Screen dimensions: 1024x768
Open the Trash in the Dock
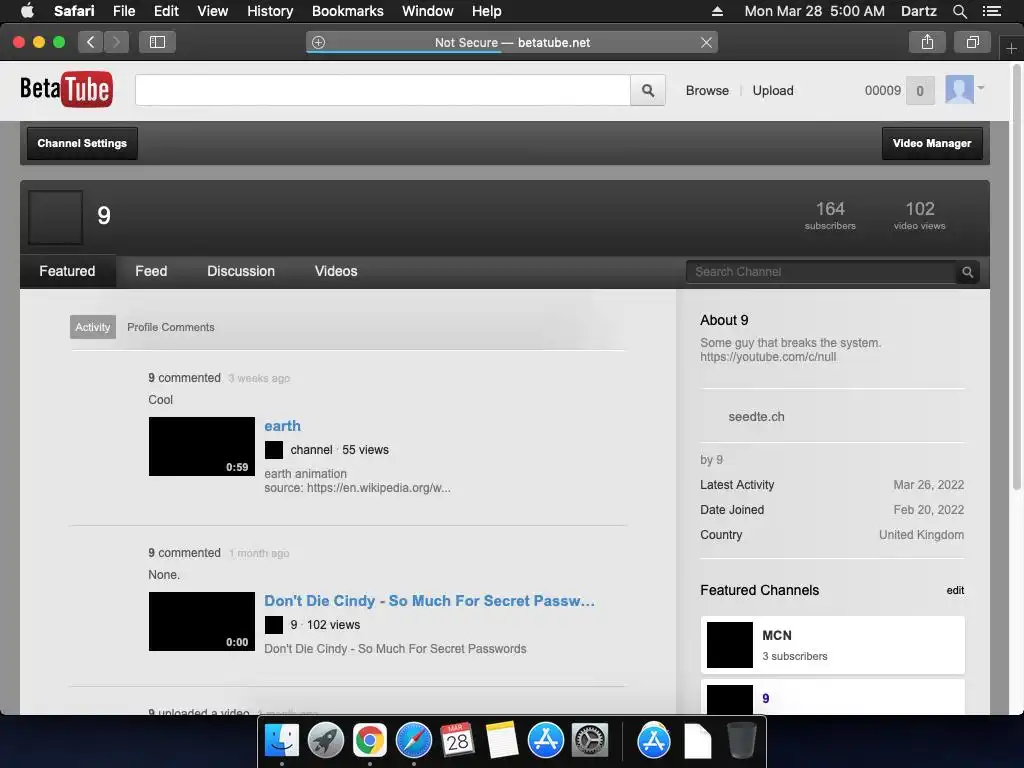[741, 740]
